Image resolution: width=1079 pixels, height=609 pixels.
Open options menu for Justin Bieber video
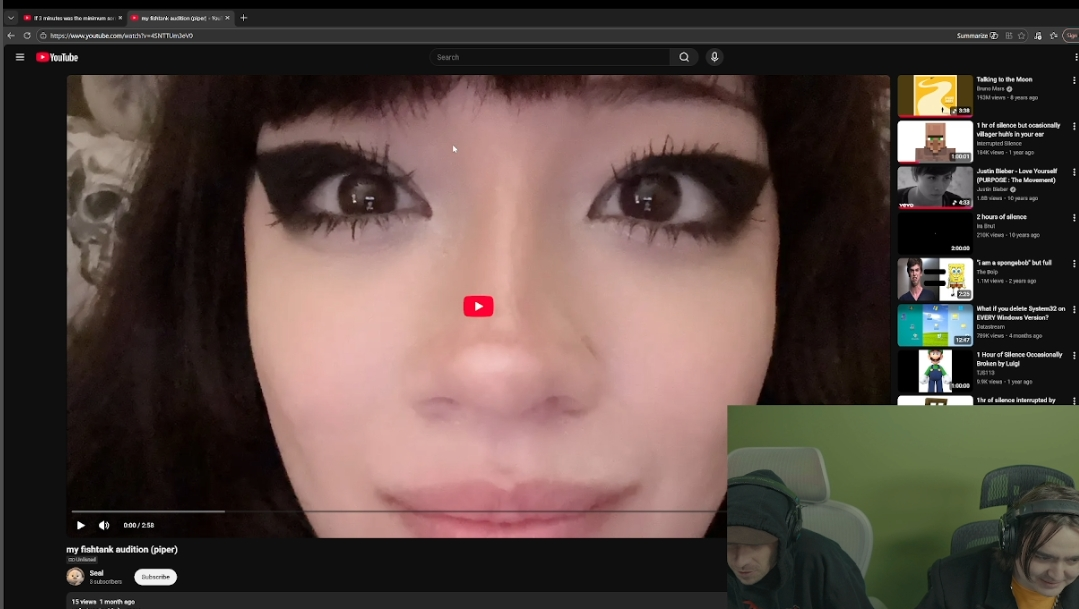tap(1073, 172)
